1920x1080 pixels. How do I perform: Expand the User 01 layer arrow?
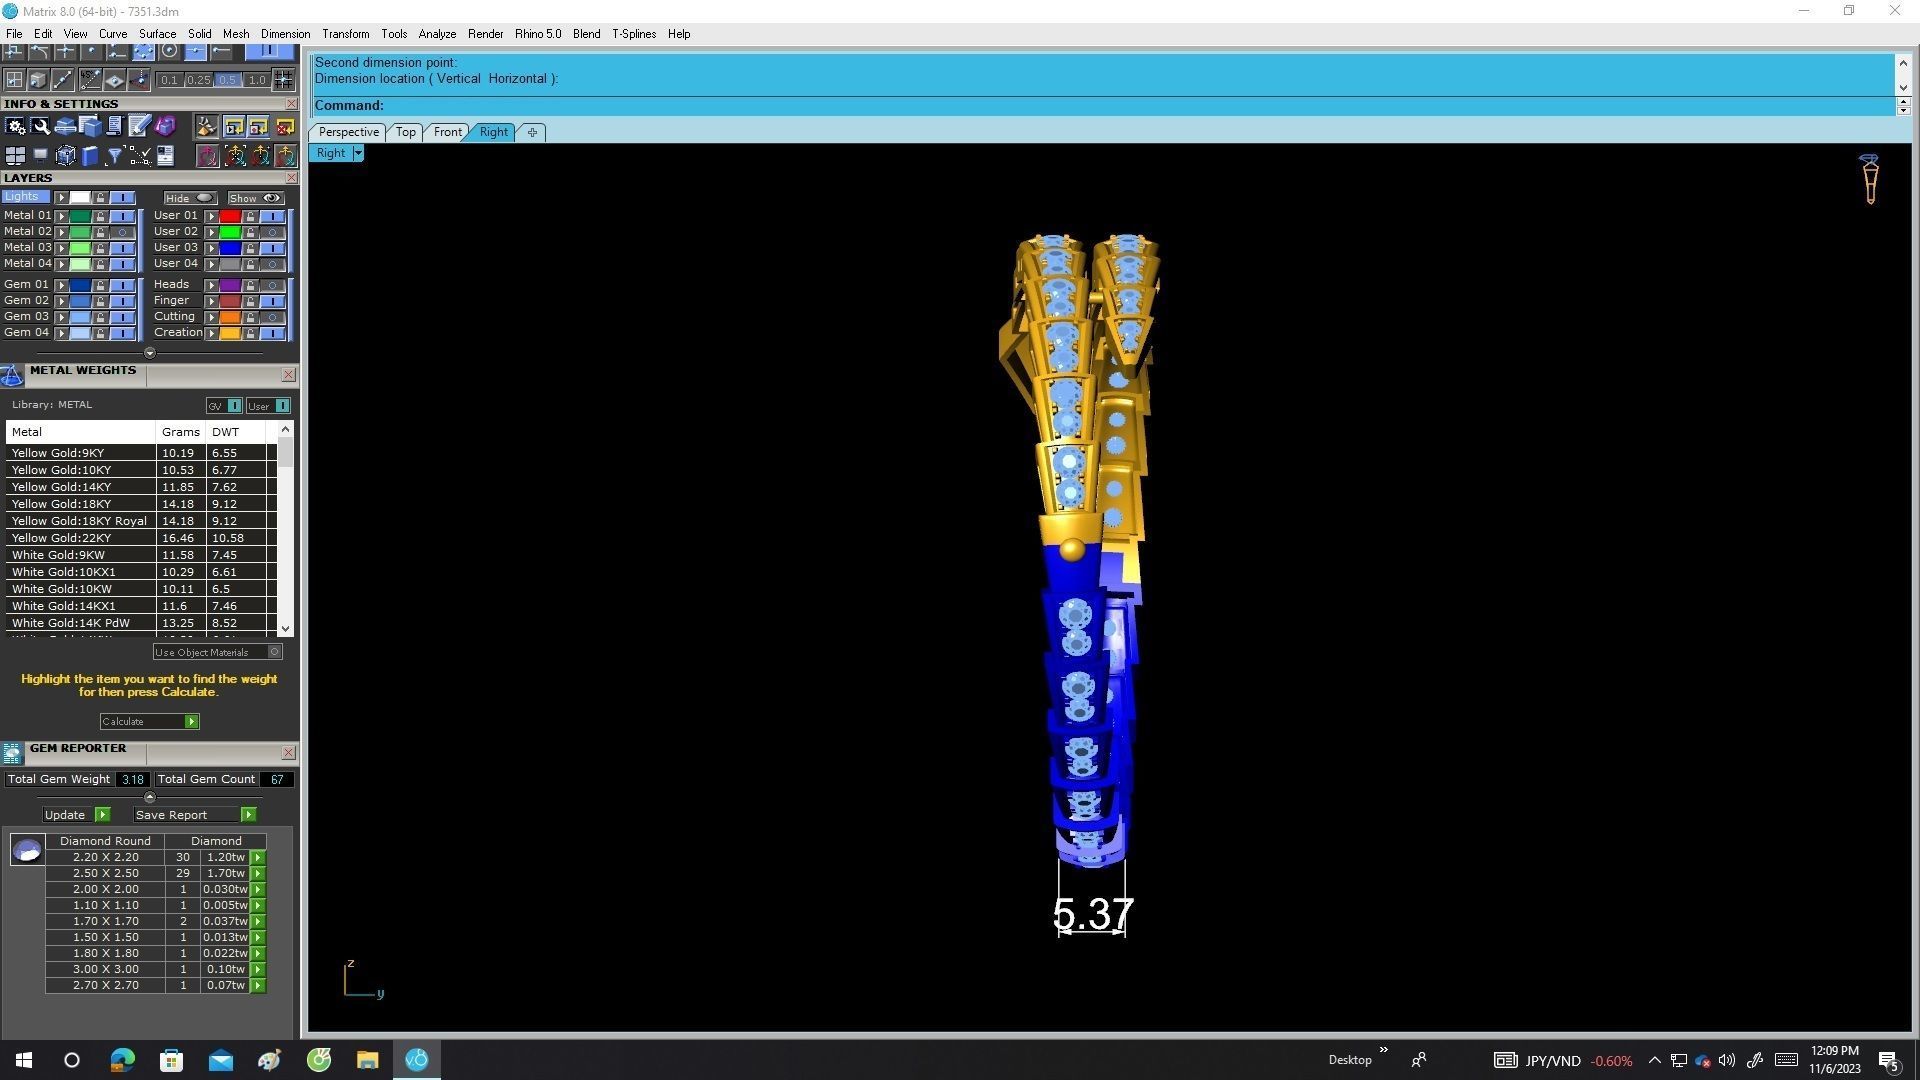click(x=211, y=216)
